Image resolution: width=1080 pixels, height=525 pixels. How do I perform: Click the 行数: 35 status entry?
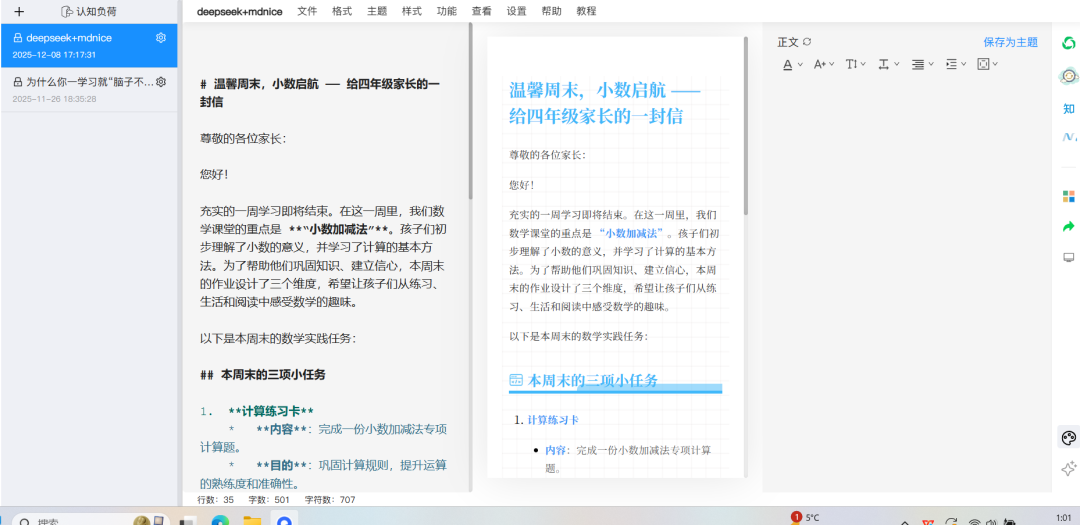coord(216,500)
